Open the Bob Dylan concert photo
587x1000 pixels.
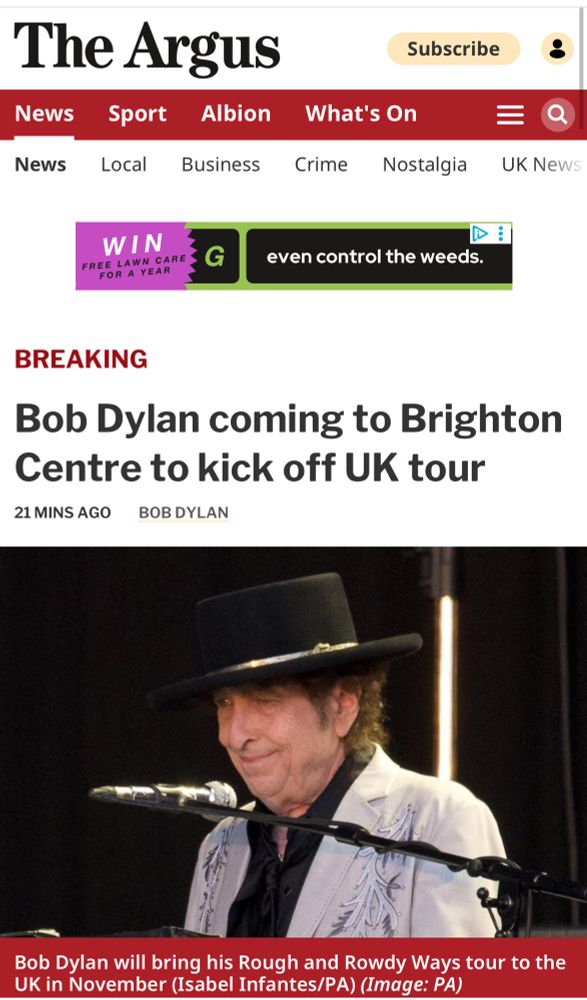294,742
